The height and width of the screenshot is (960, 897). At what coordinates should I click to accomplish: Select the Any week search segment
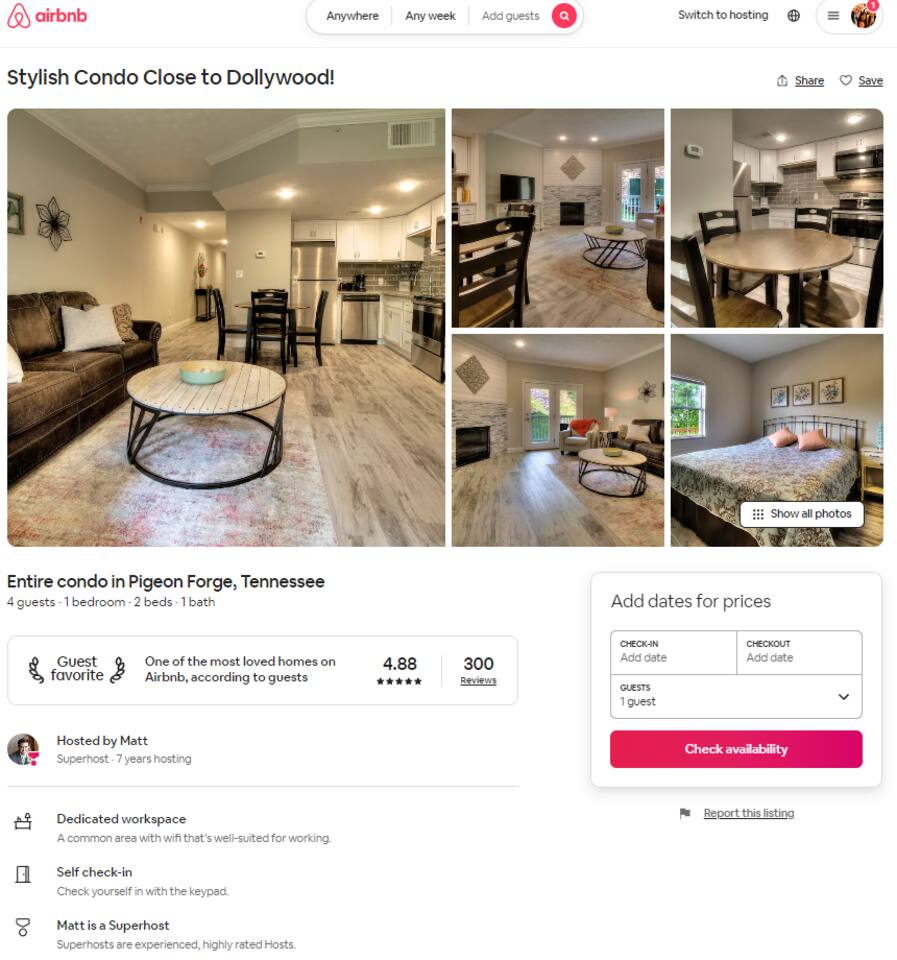(430, 16)
